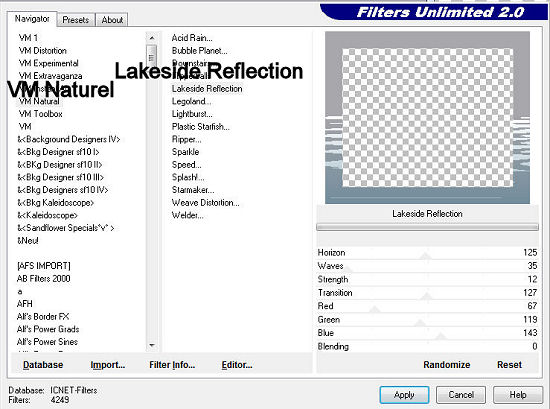Select the Navigator tab
550x409 pixels.
tap(32, 19)
